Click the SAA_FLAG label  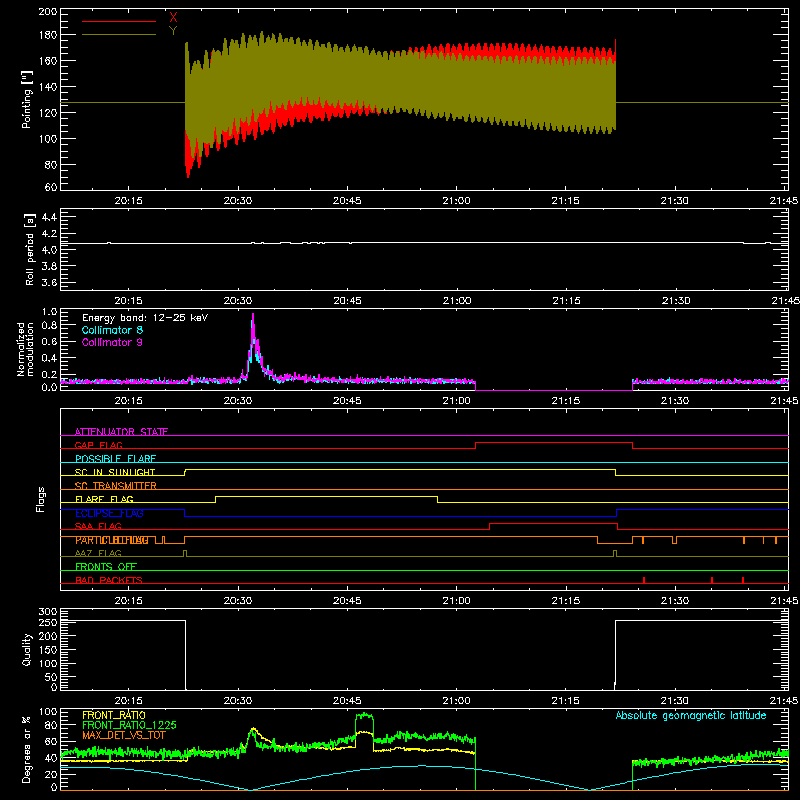click(x=98, y=526)
